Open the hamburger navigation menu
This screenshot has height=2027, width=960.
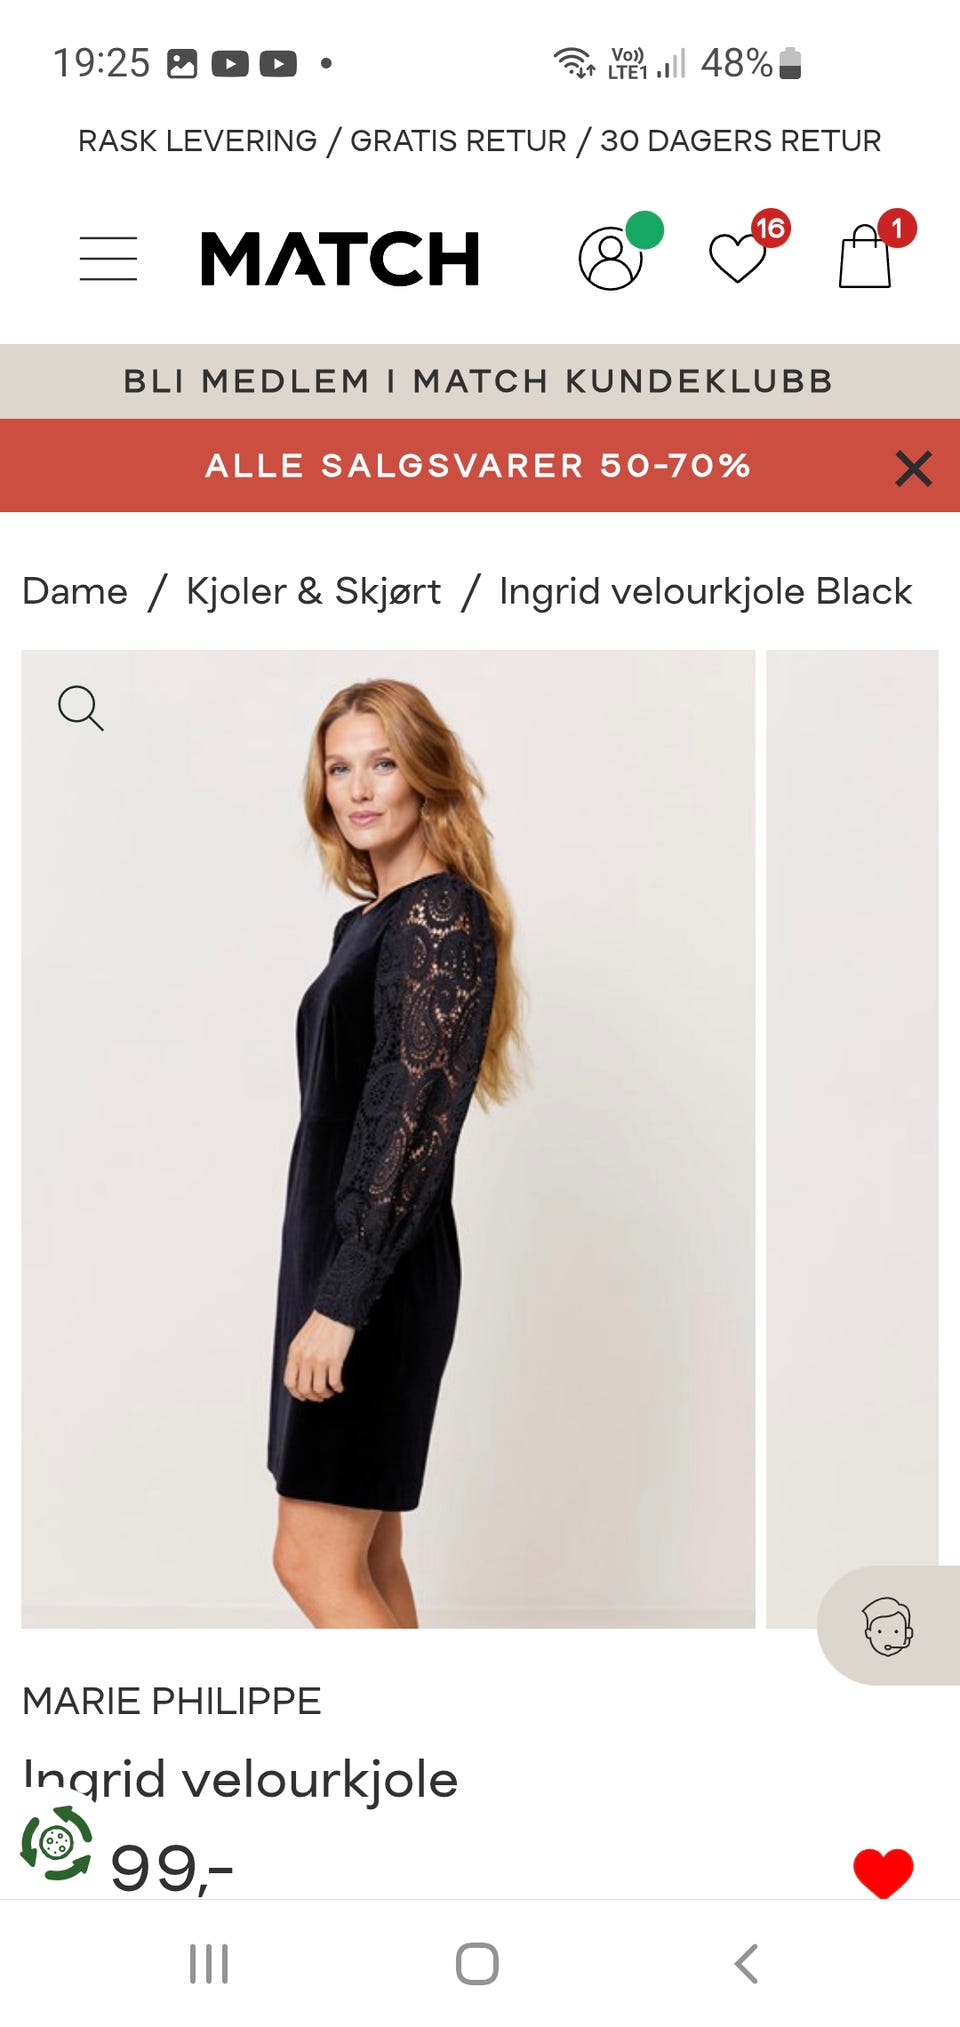coord(107,257)
